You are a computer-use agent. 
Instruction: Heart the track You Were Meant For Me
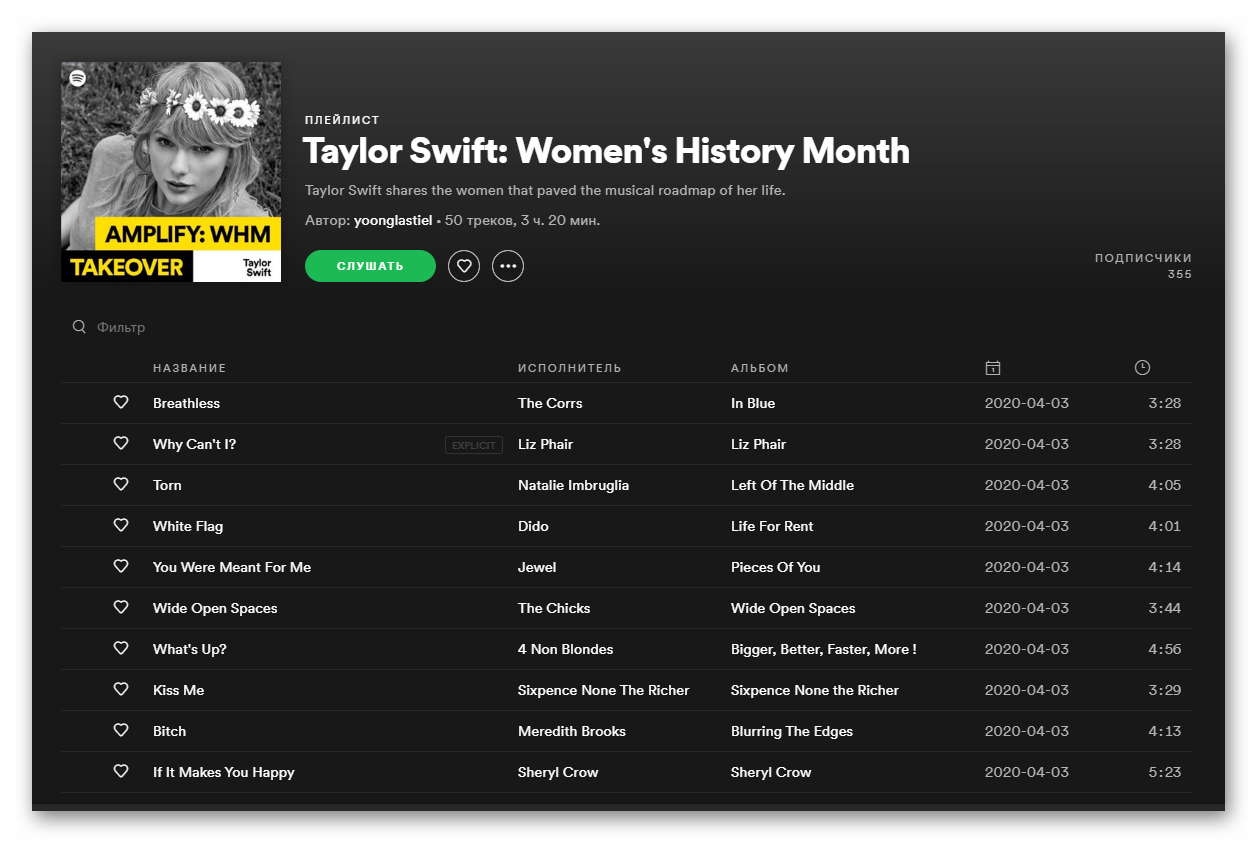pos(121,566)
